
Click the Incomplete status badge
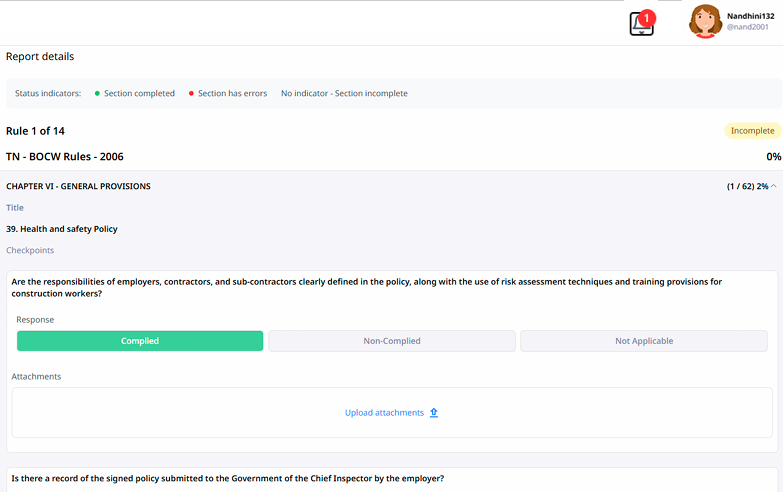point(752,131)
